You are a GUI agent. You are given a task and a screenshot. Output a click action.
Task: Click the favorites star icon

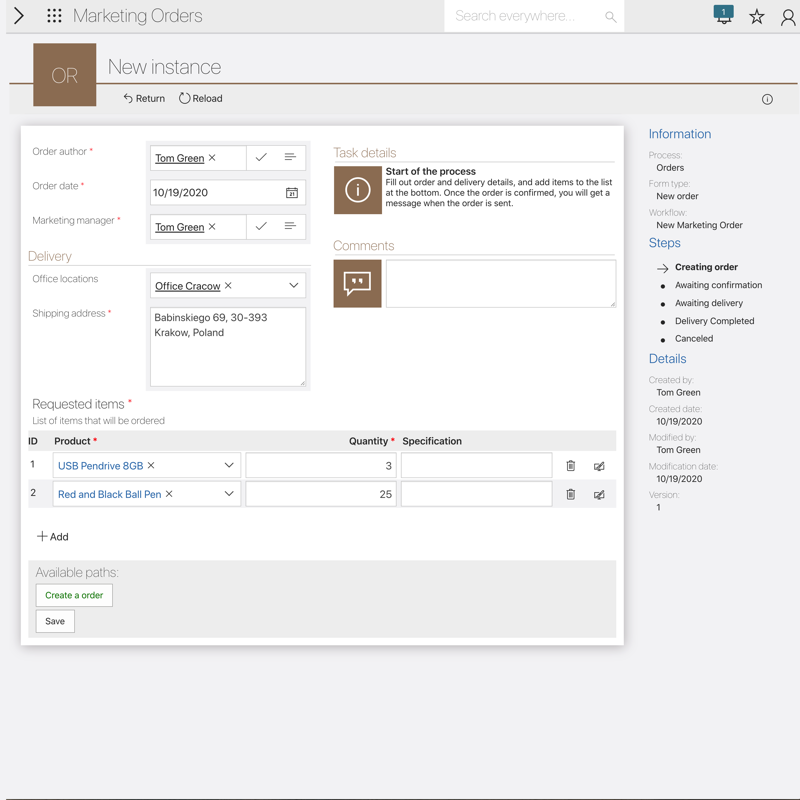click(757, 17)
